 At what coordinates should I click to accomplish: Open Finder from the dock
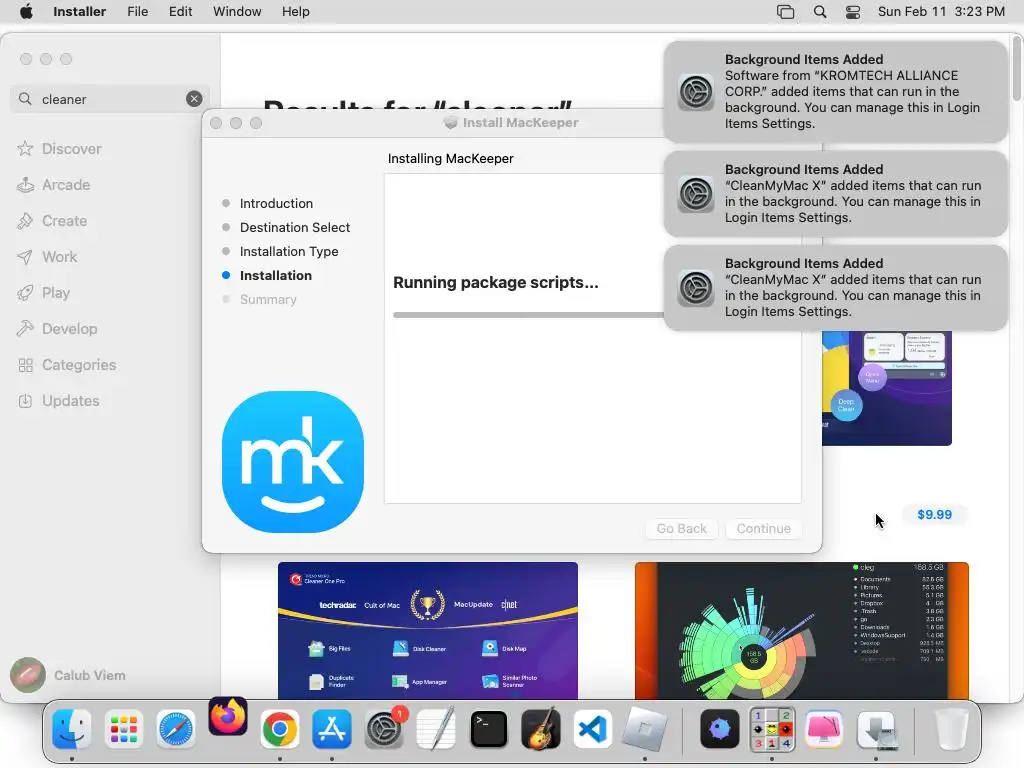click(72, 729)
